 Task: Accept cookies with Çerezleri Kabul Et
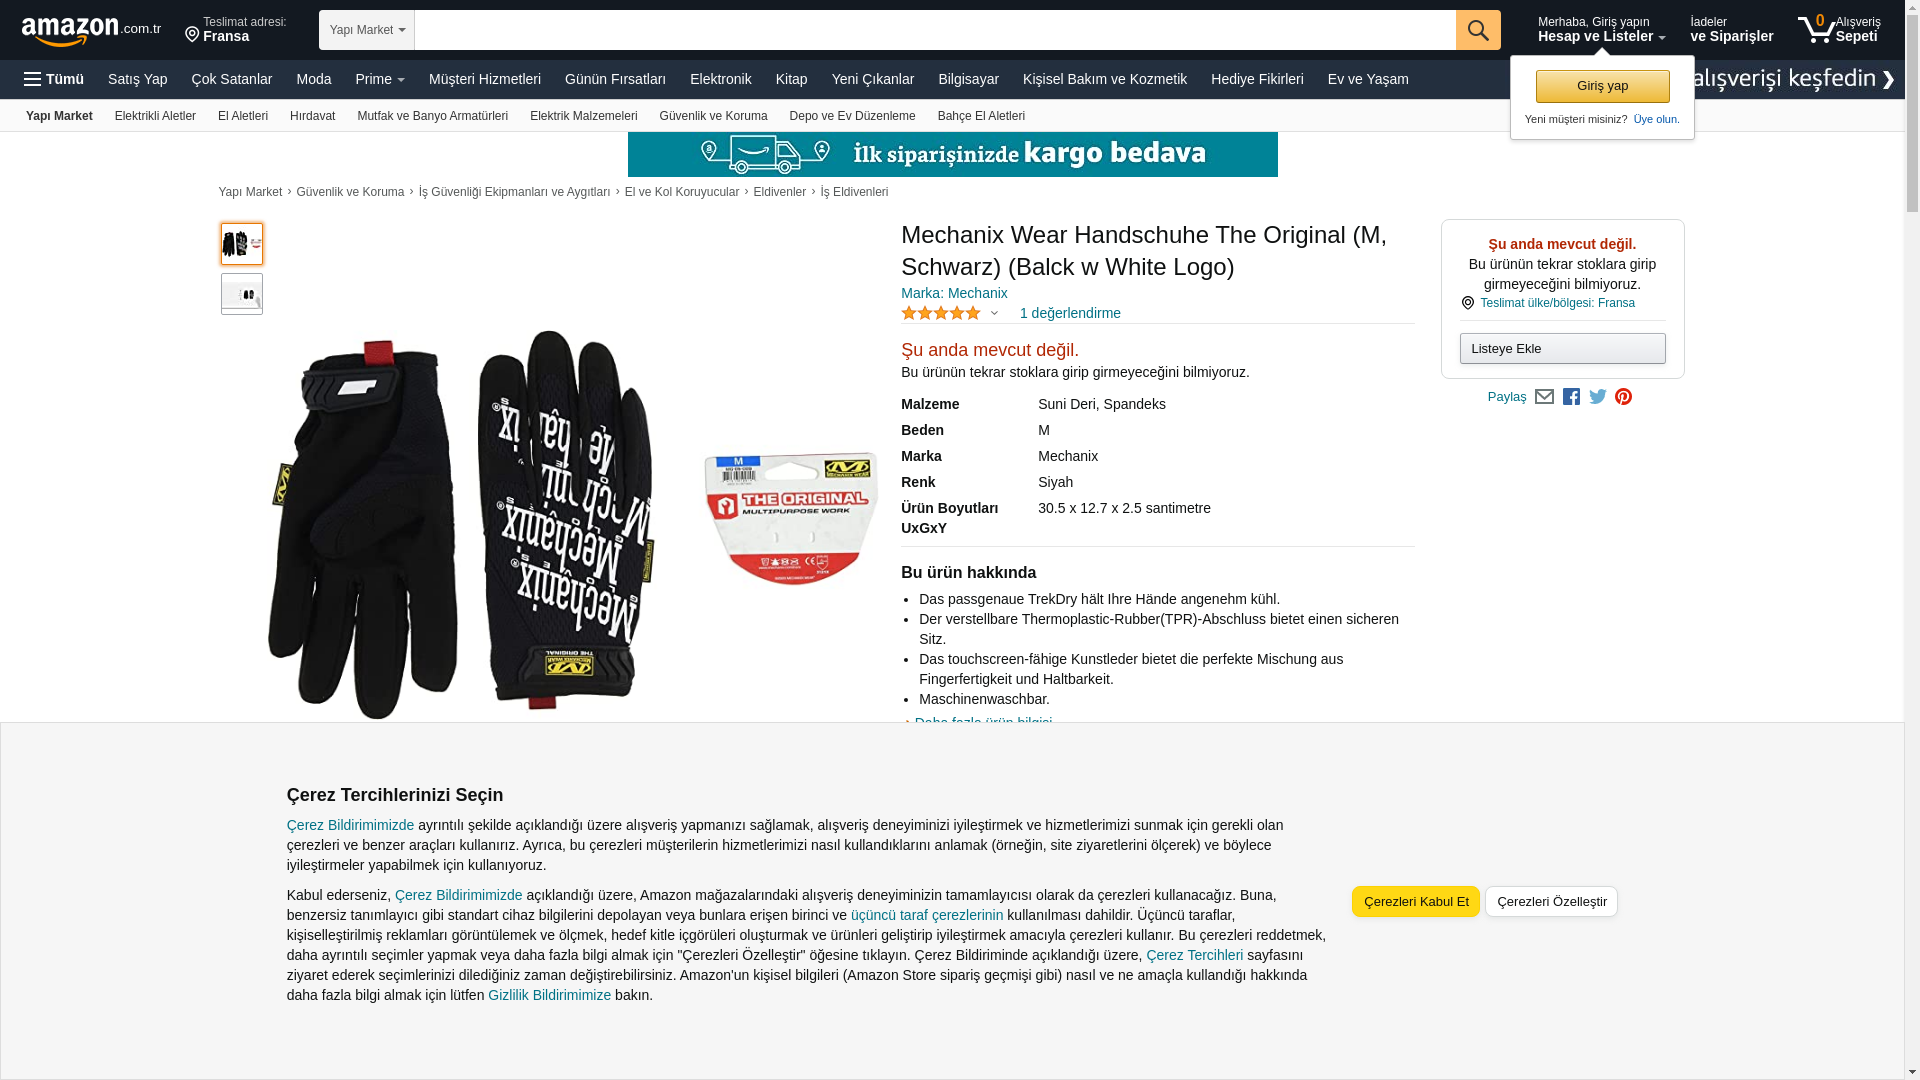1416,902
